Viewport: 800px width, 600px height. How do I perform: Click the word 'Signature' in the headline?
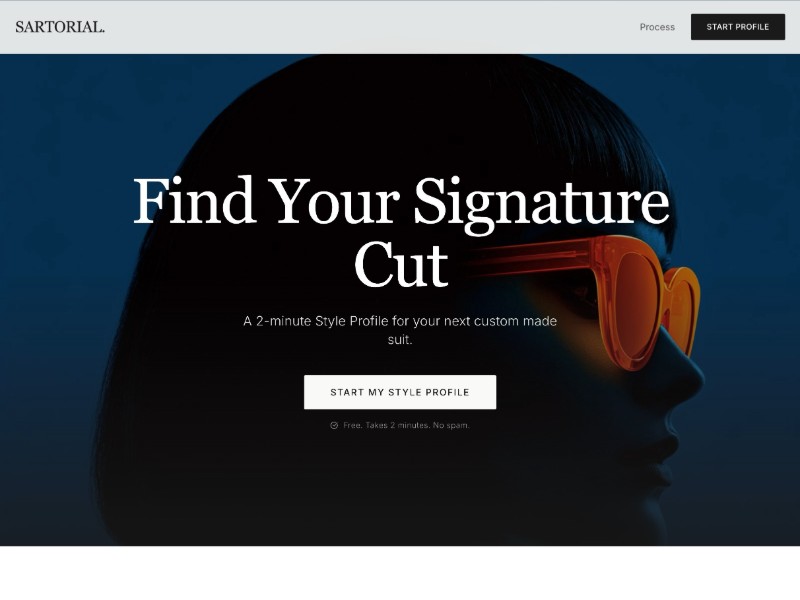541,202
